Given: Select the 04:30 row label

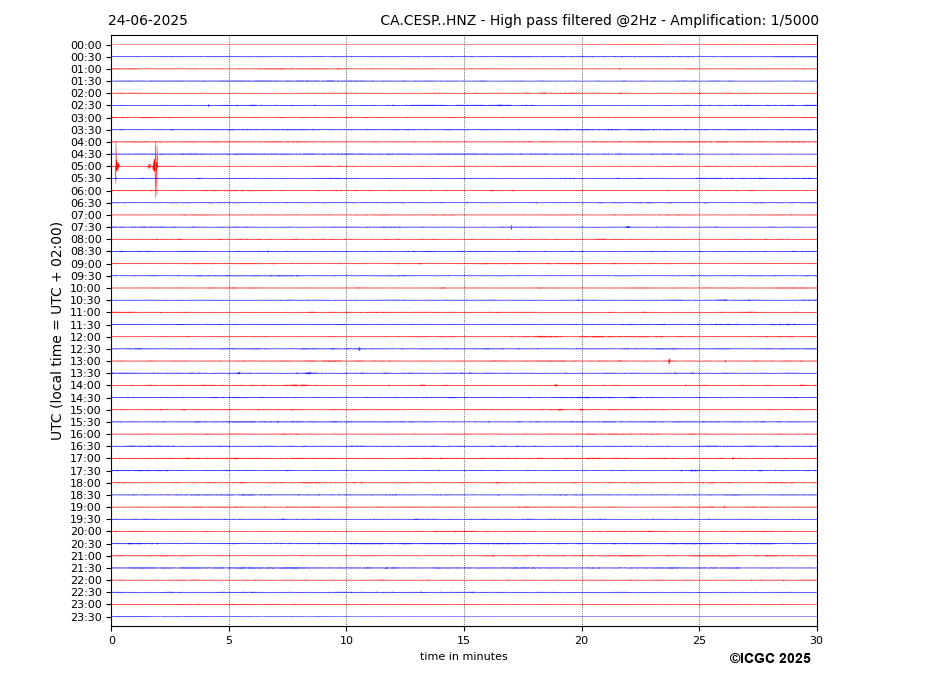Looking at the screenshot, I should tap(86, 155).
